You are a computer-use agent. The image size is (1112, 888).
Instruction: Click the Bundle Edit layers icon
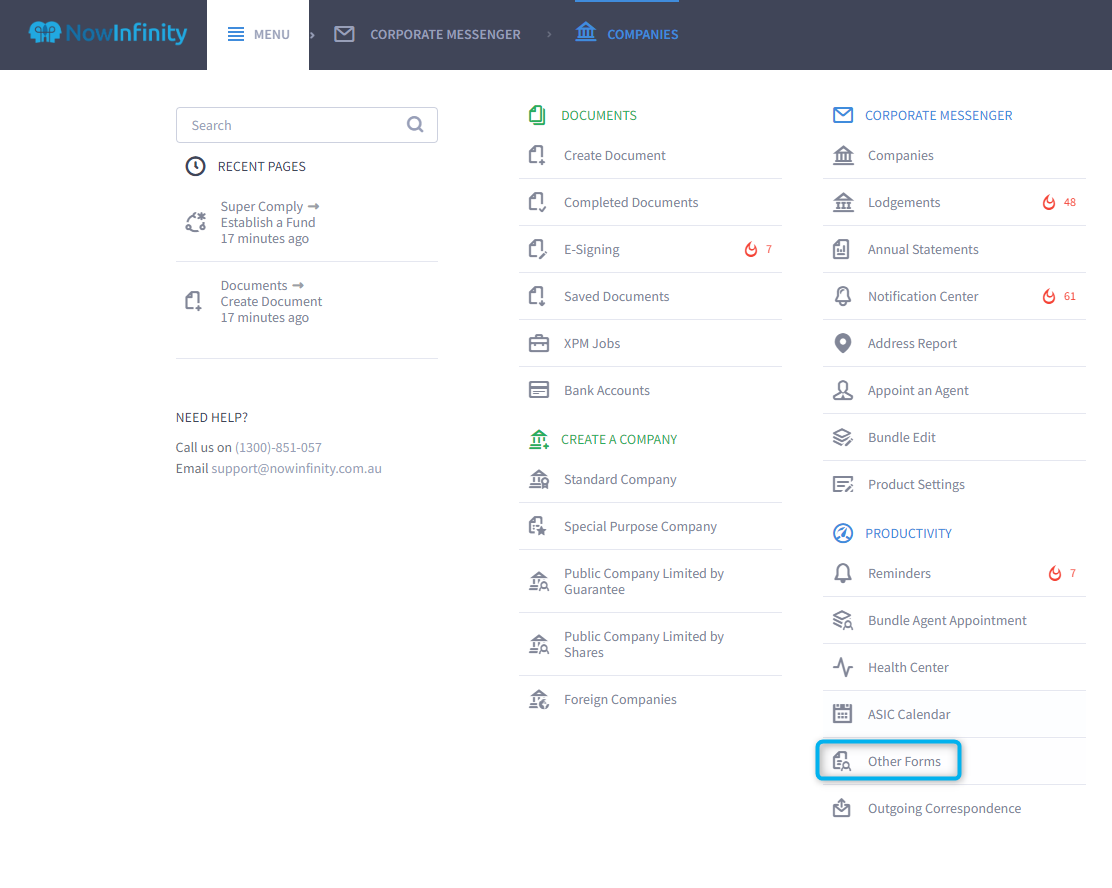843,438
